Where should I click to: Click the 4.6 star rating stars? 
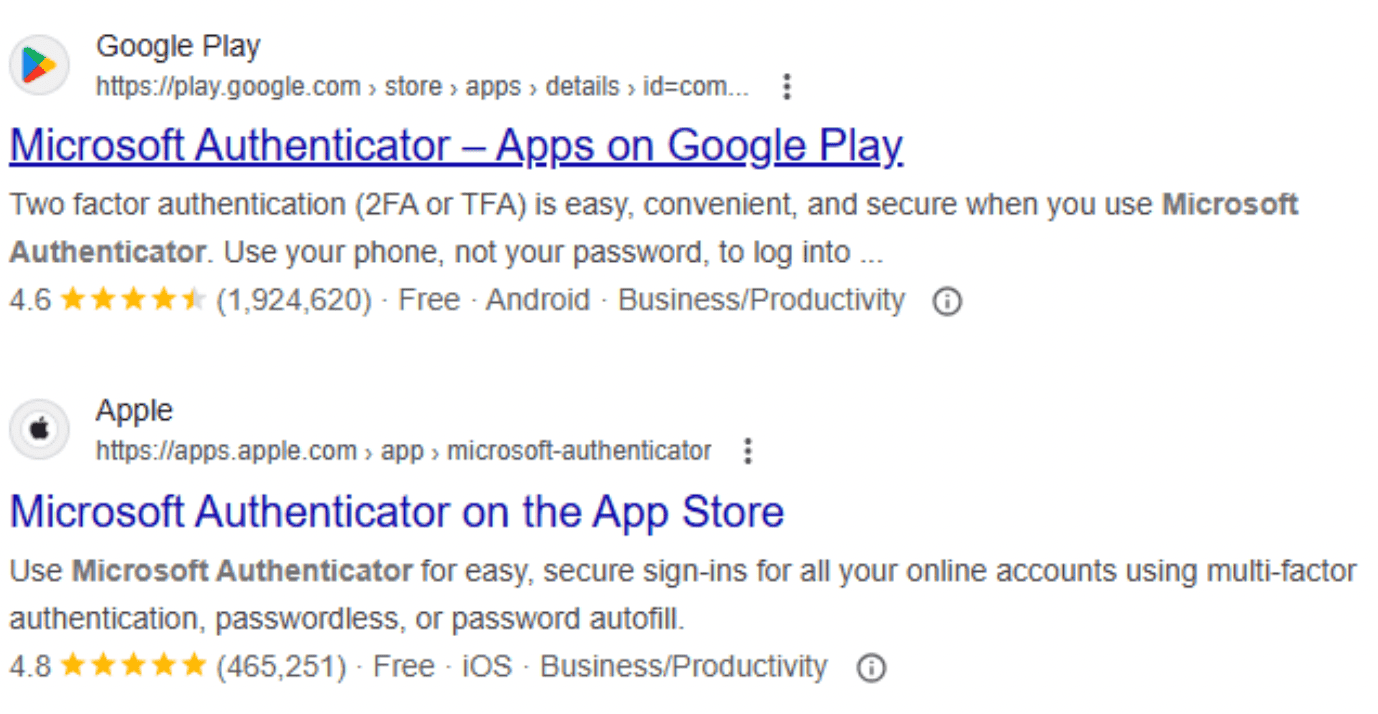[132, 300]
